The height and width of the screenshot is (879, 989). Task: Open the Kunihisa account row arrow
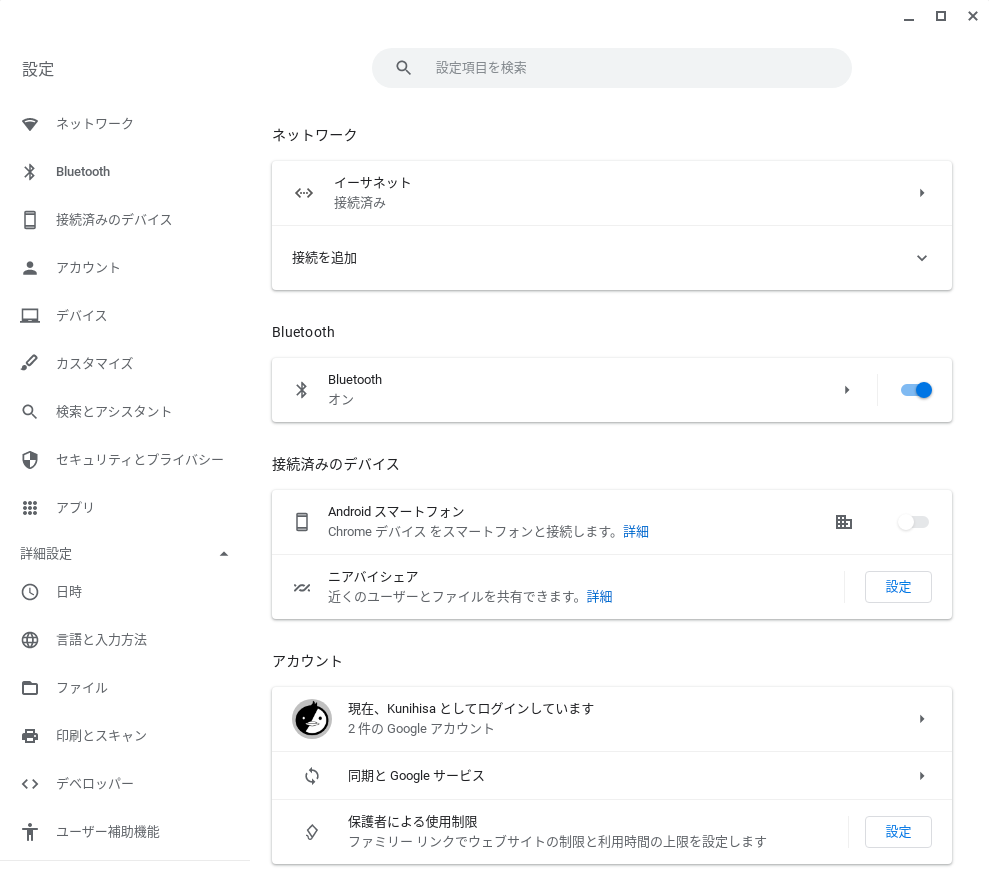922,719
